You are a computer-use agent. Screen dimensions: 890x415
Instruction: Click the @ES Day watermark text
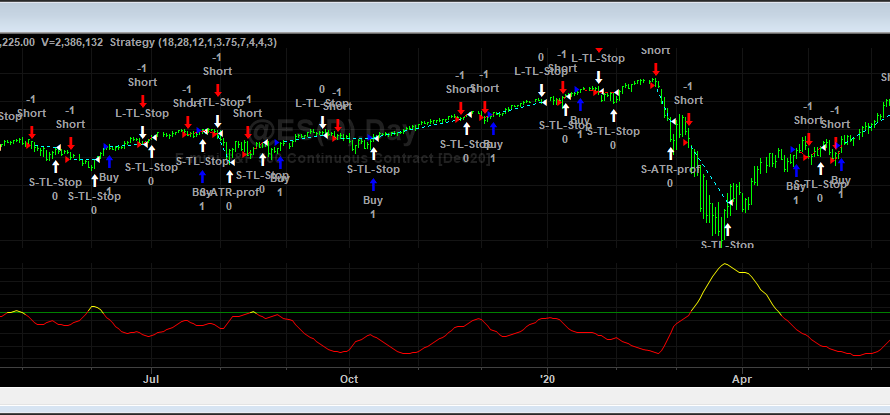(330, 128)
